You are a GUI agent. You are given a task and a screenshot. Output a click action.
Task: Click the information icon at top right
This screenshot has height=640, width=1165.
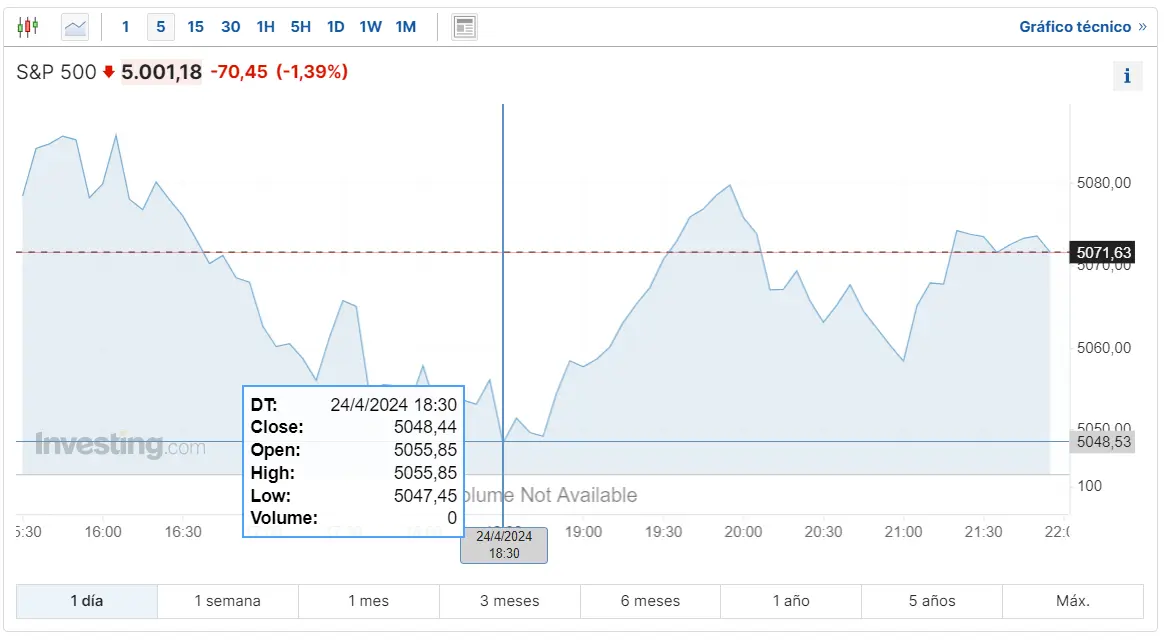[1127, 75]
